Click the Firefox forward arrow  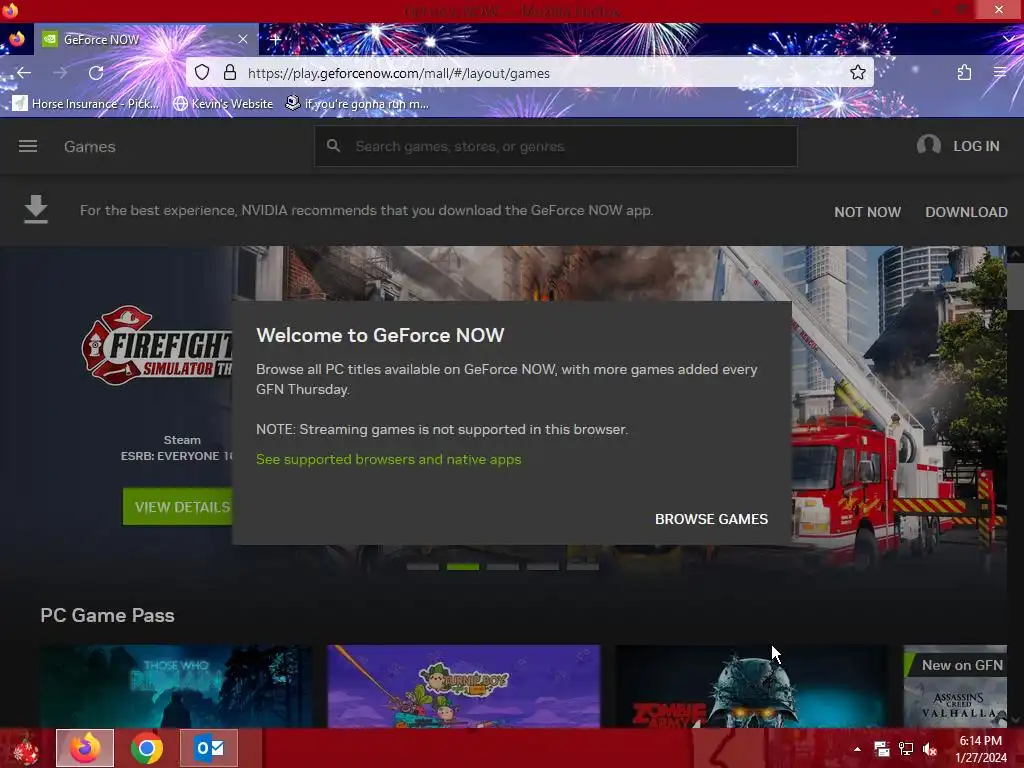pos(60,72)
